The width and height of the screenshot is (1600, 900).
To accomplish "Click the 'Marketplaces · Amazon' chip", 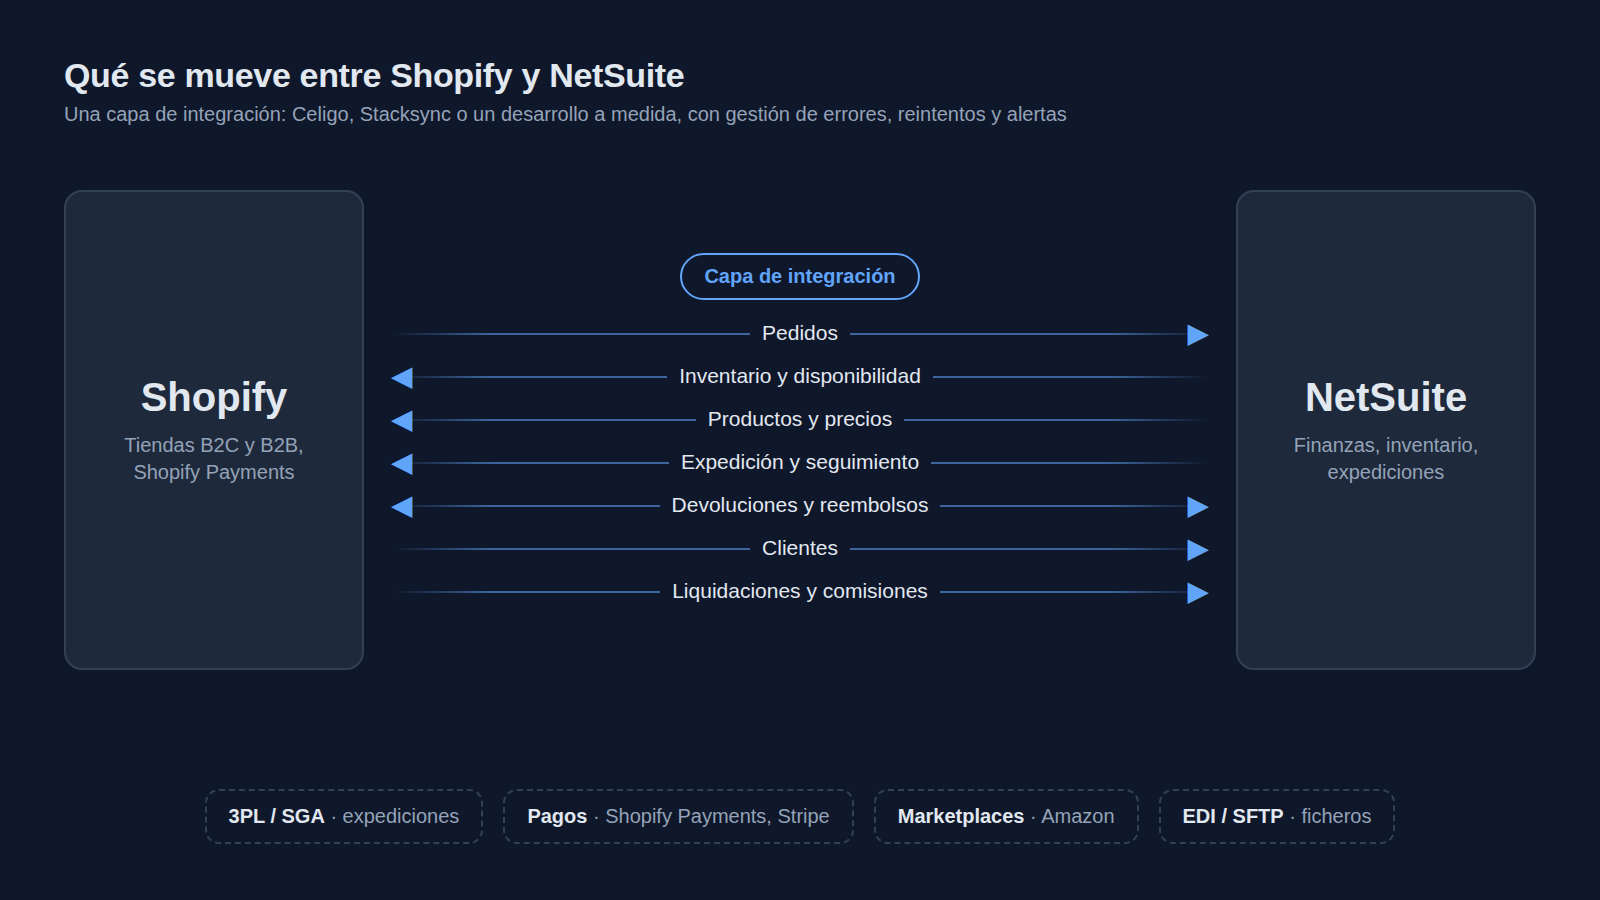I will (1006, 816).
